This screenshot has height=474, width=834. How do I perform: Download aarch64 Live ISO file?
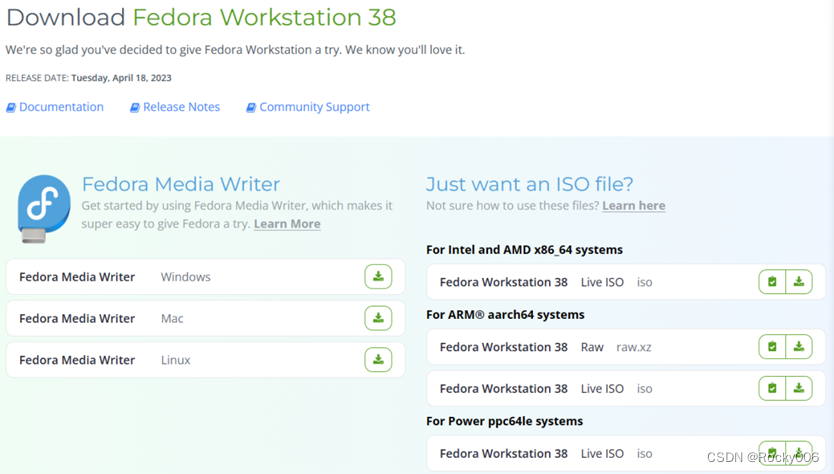coord(799,388)
